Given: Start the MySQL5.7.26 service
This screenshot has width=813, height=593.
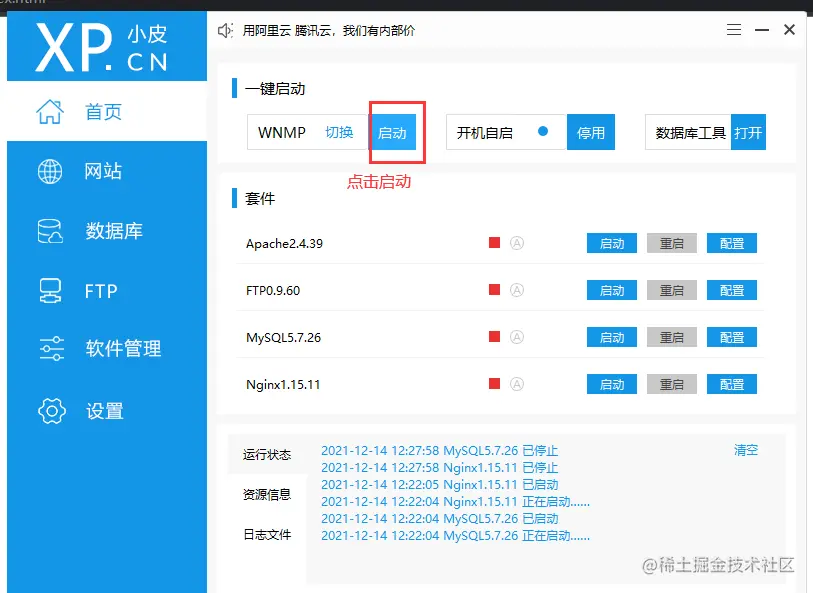Looking at the screenshot, I should coord(611,337).
